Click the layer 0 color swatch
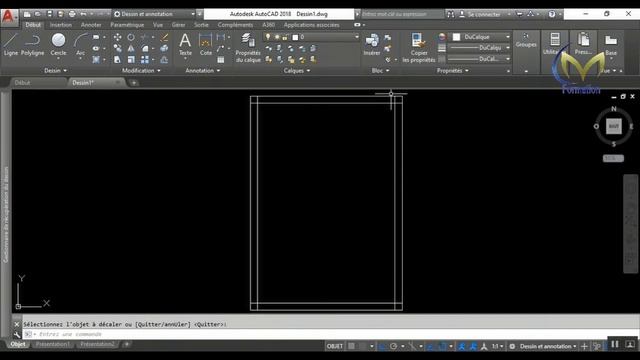The image size is (640, 360). tap(296, 37)
